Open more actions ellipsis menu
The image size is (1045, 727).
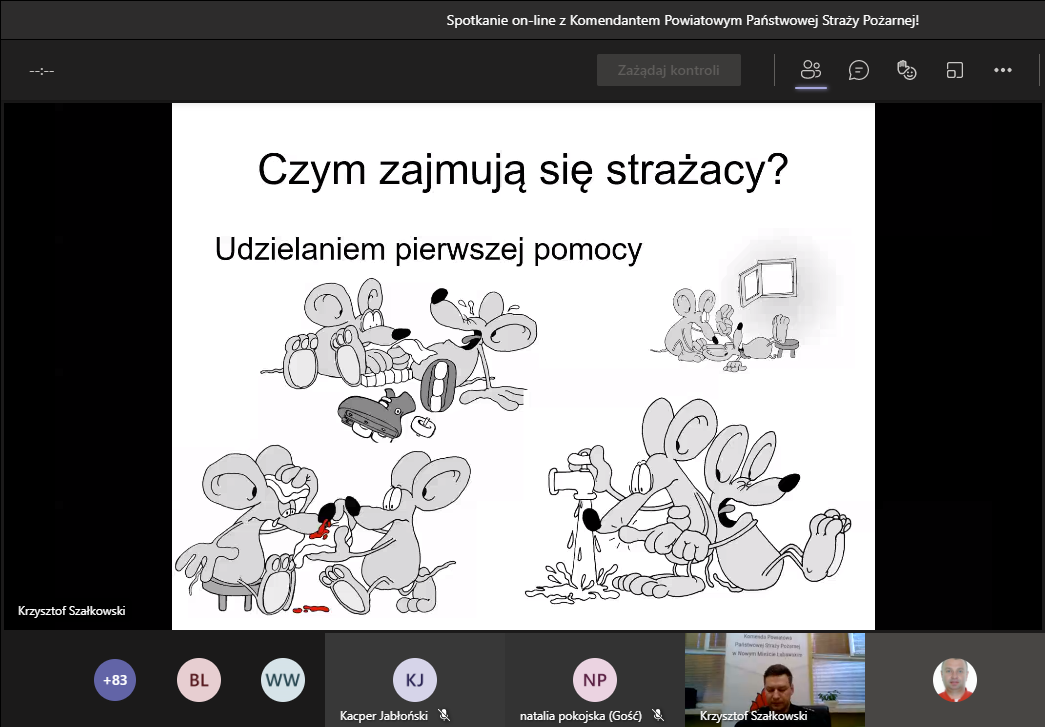pos(1002,70)
